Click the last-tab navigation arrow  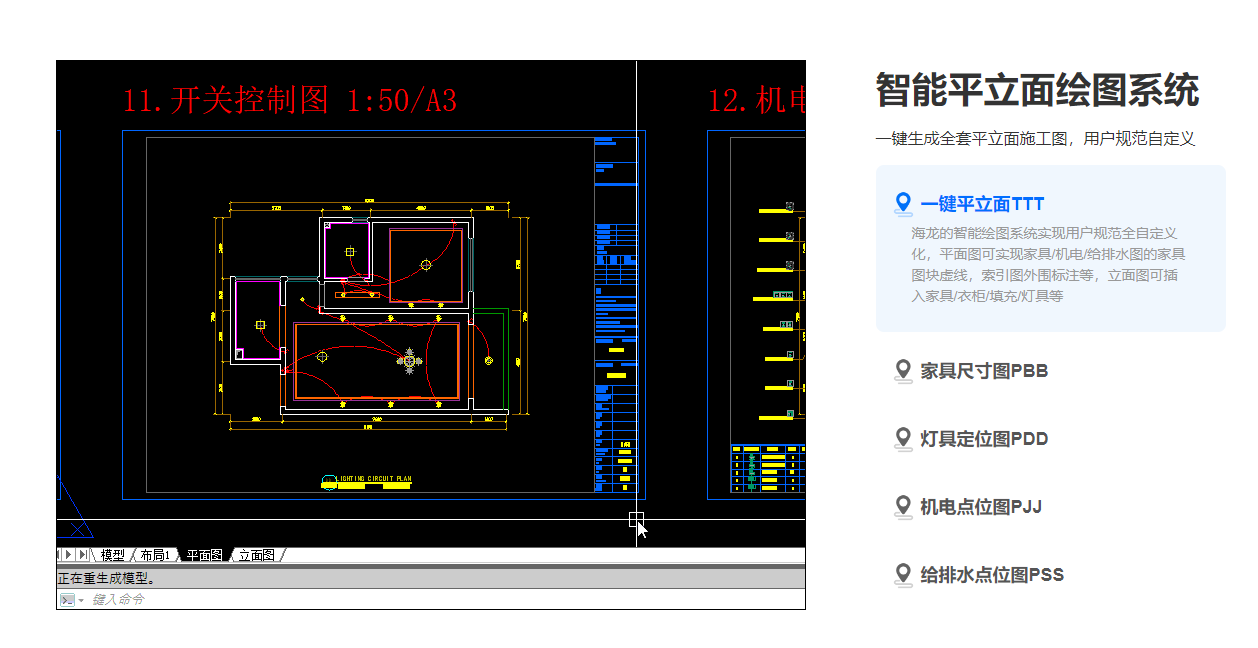(x=82, y=554)
